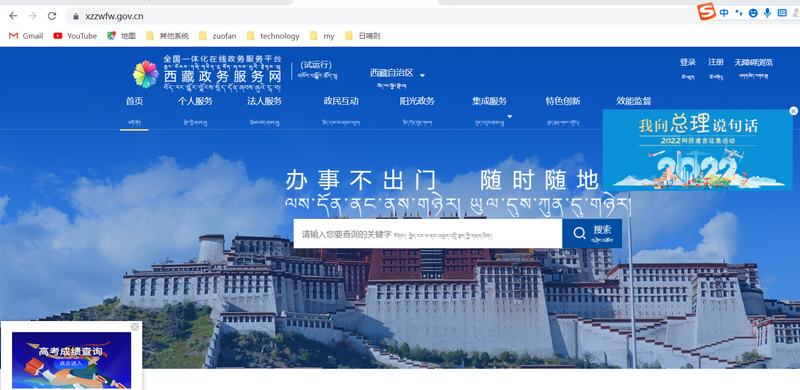Screen dimensions: 800x390
Task: Click the colorful site logo of 西藏政务服务网
Action: click(146, 74)
